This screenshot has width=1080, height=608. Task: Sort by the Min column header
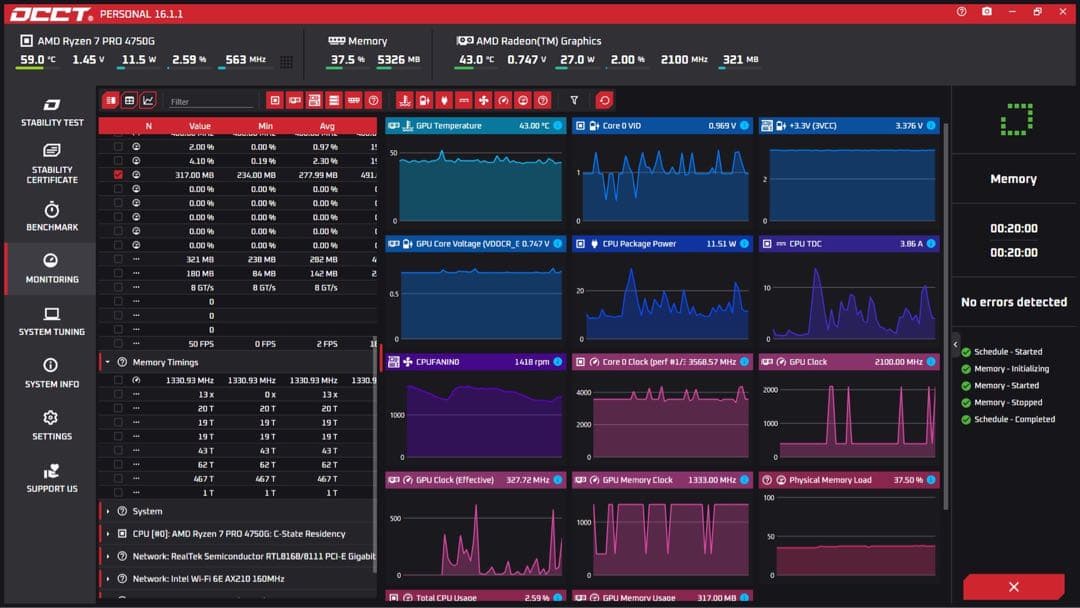point(265,126)
